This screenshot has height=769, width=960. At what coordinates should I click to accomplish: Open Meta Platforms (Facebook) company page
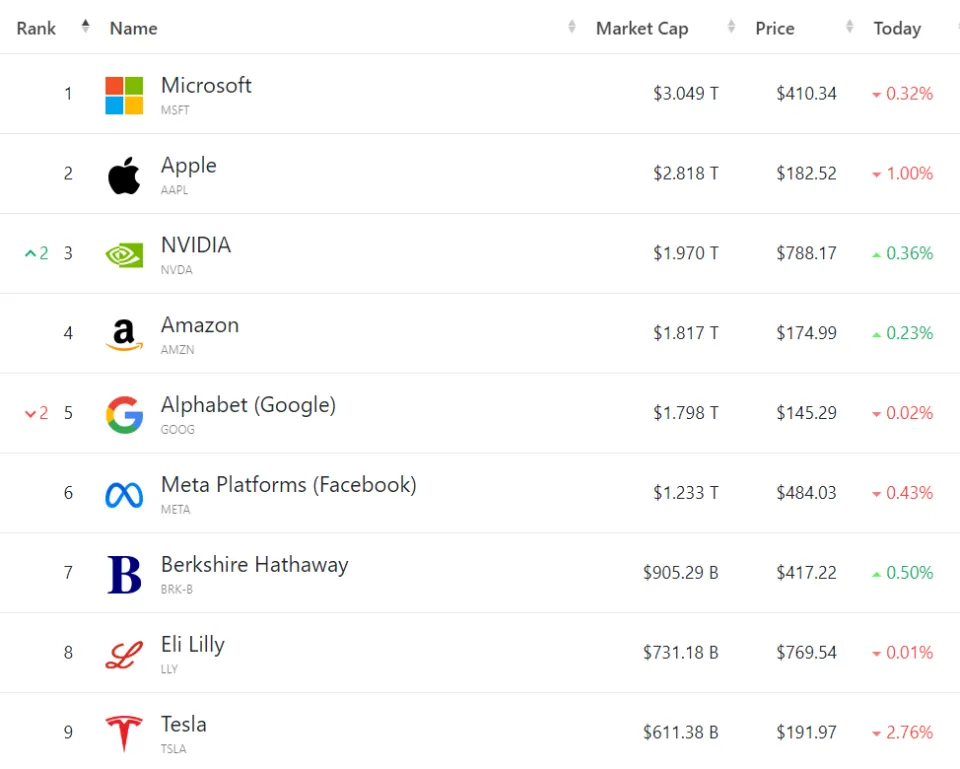tap(288, 485)
